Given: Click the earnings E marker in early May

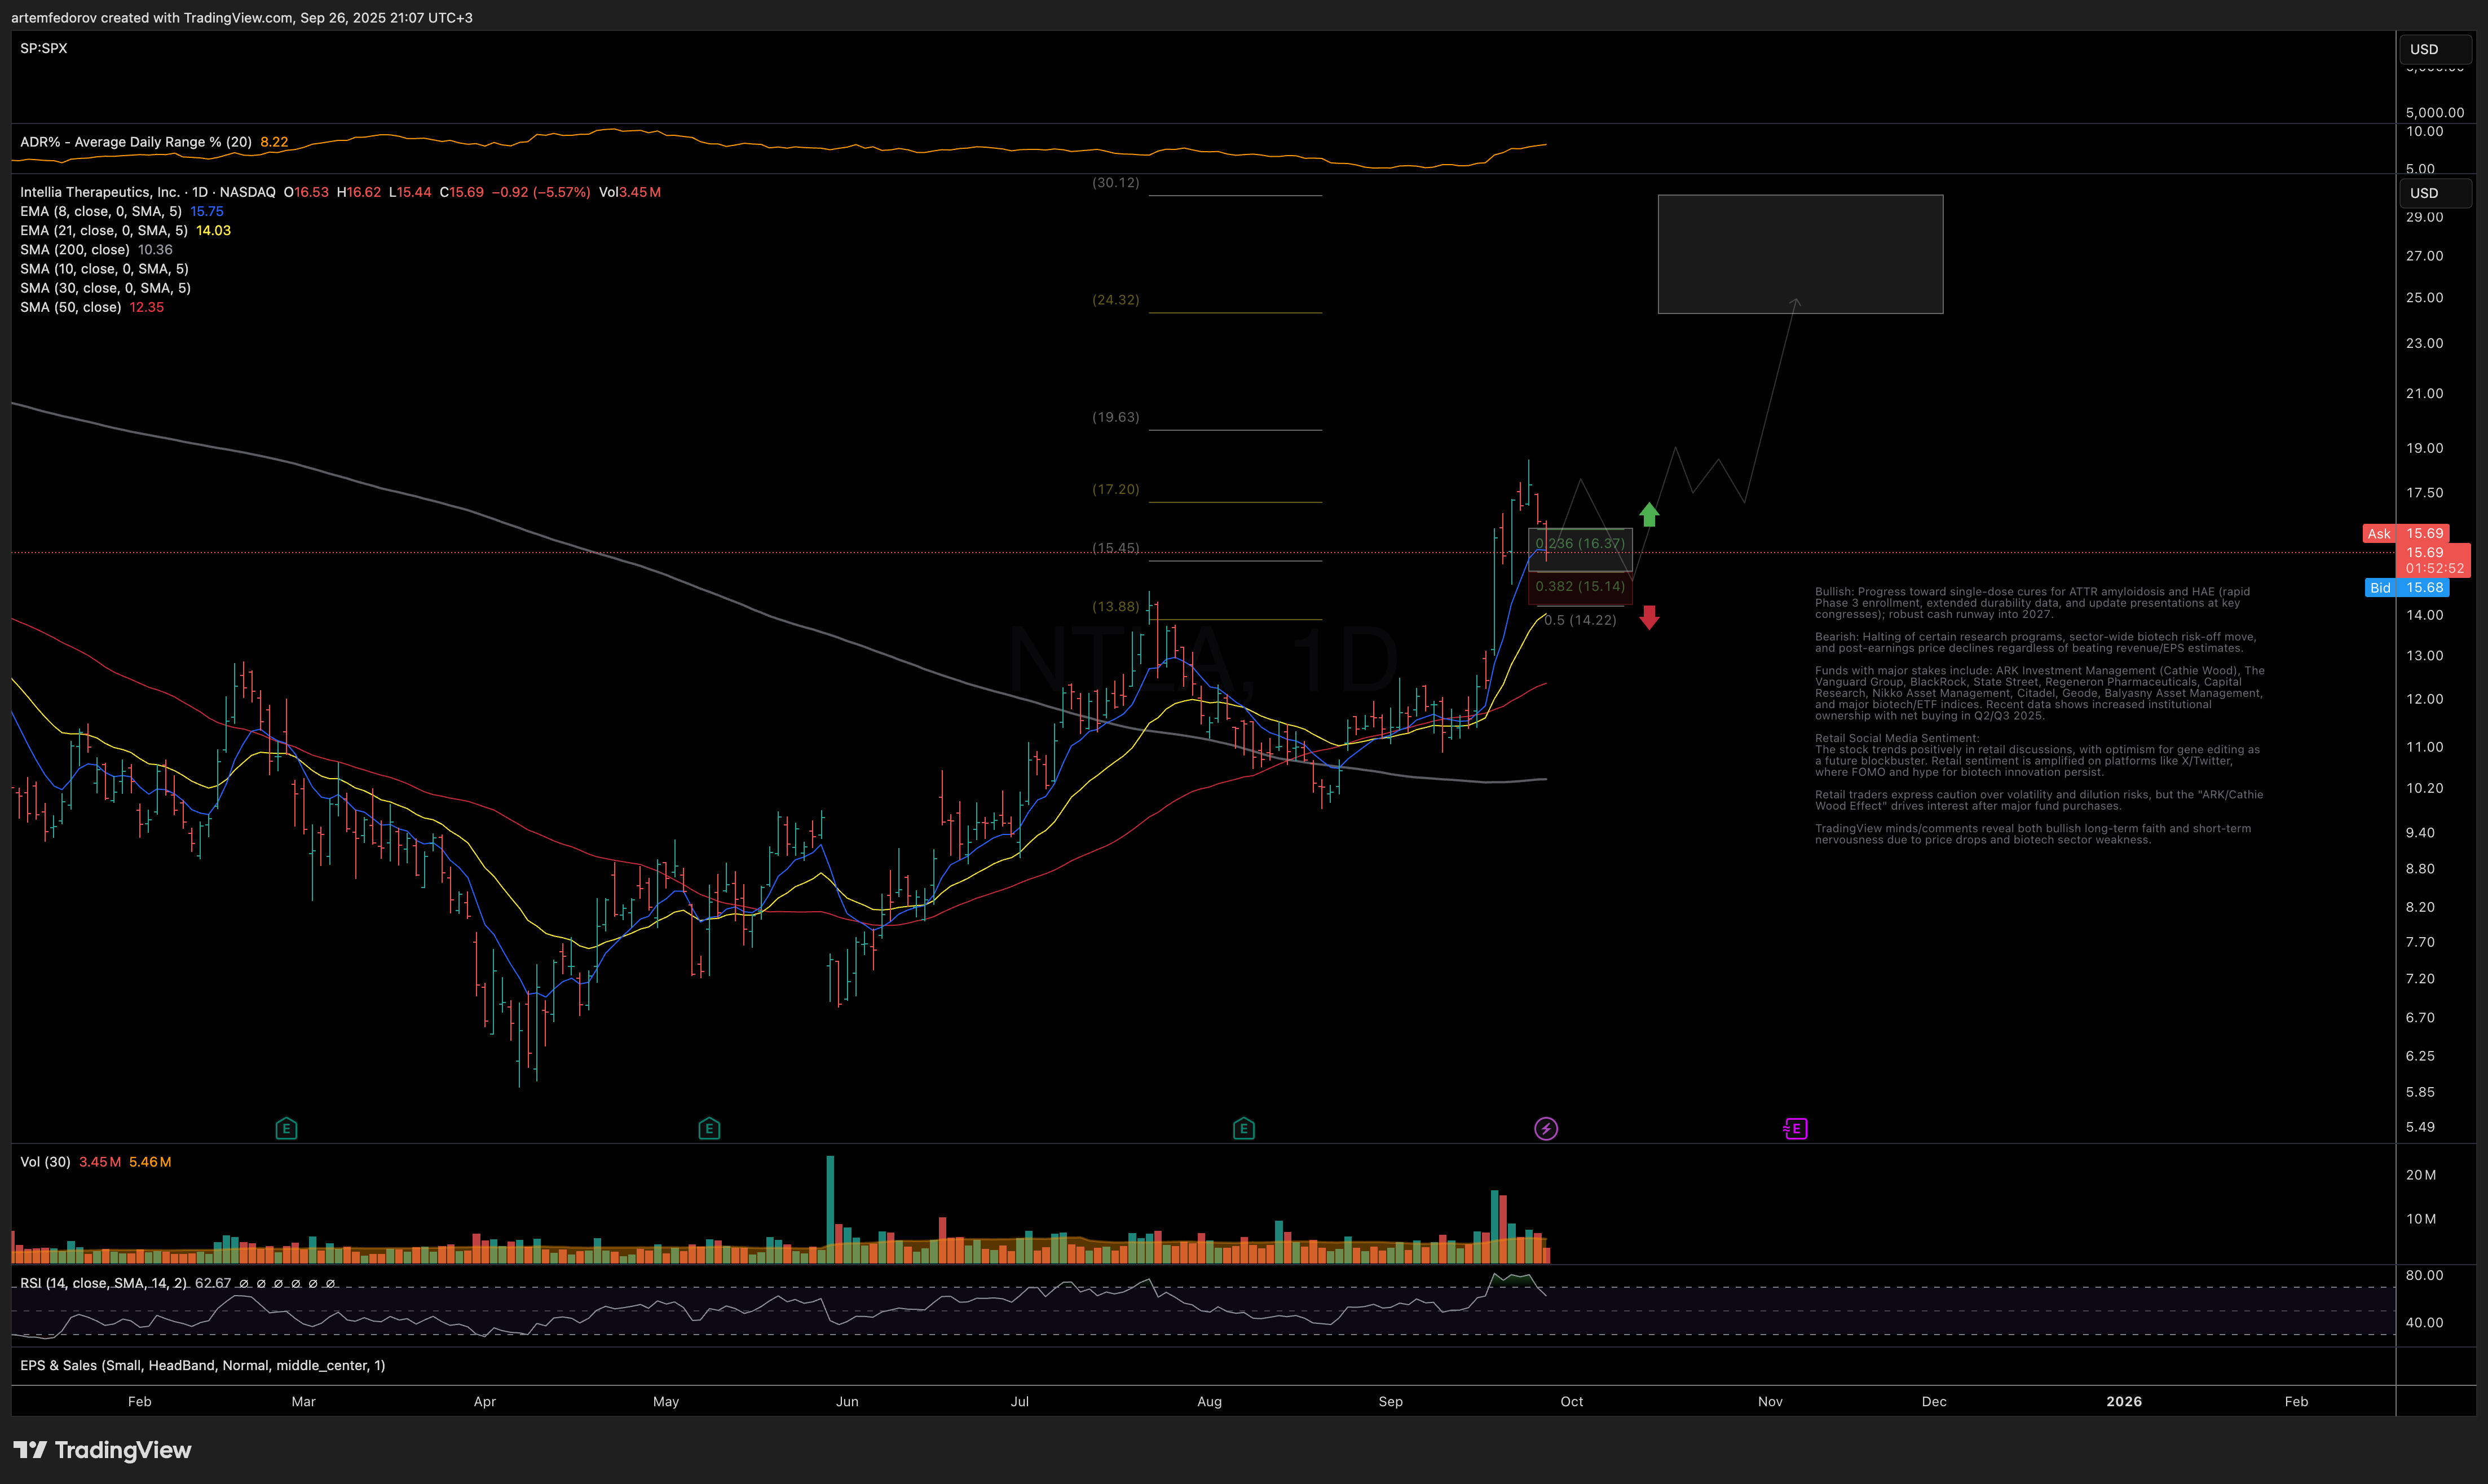Looking at the screenshot, I should tap(709, 1129).
